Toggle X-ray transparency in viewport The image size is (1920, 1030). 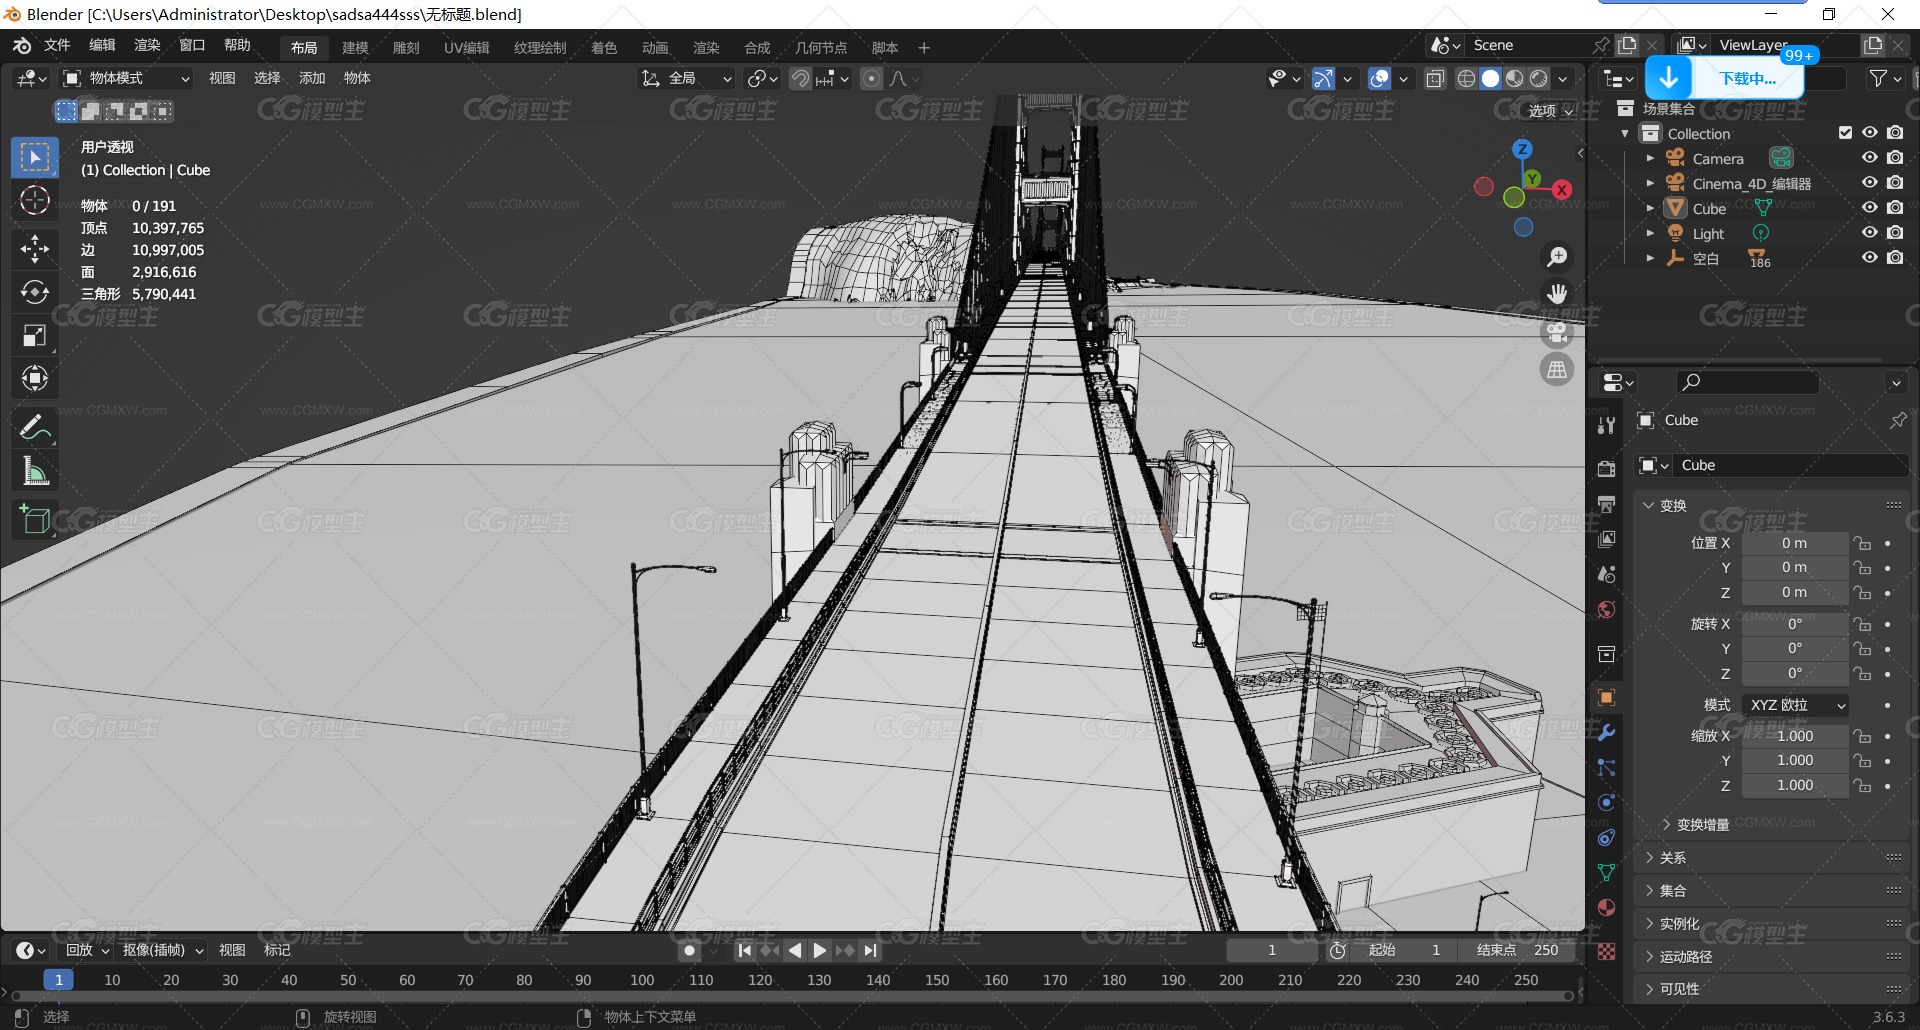coord(1435,78)
